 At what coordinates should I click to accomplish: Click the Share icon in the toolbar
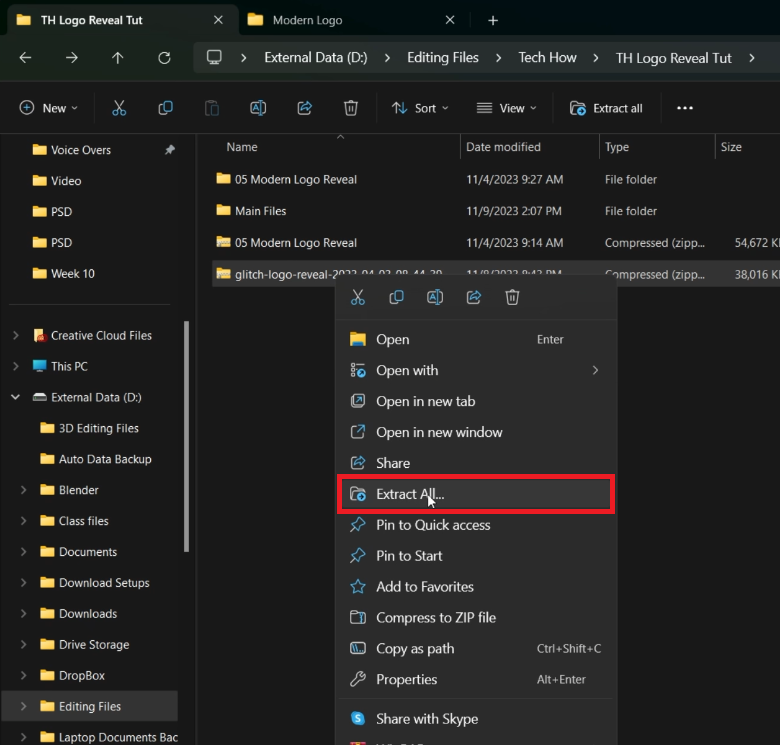click(x=305, y=108)
